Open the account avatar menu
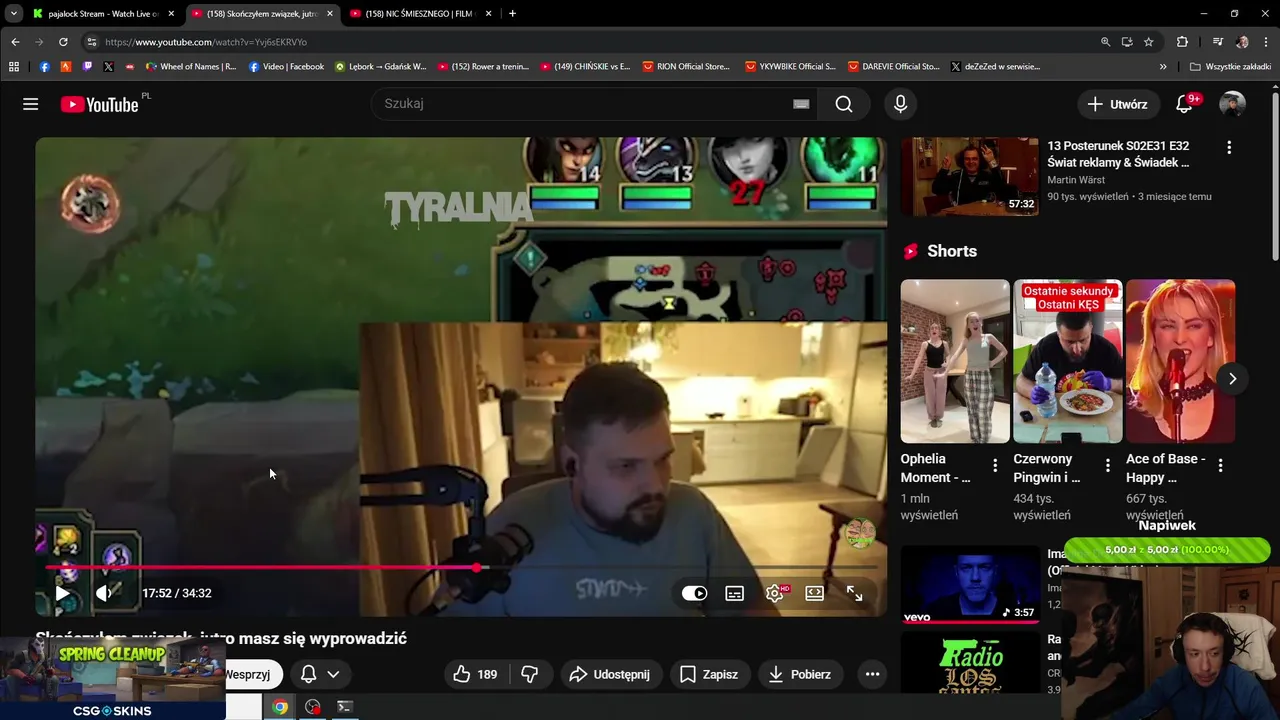Screen dimensions: 1280x720 coord(1233,104)
